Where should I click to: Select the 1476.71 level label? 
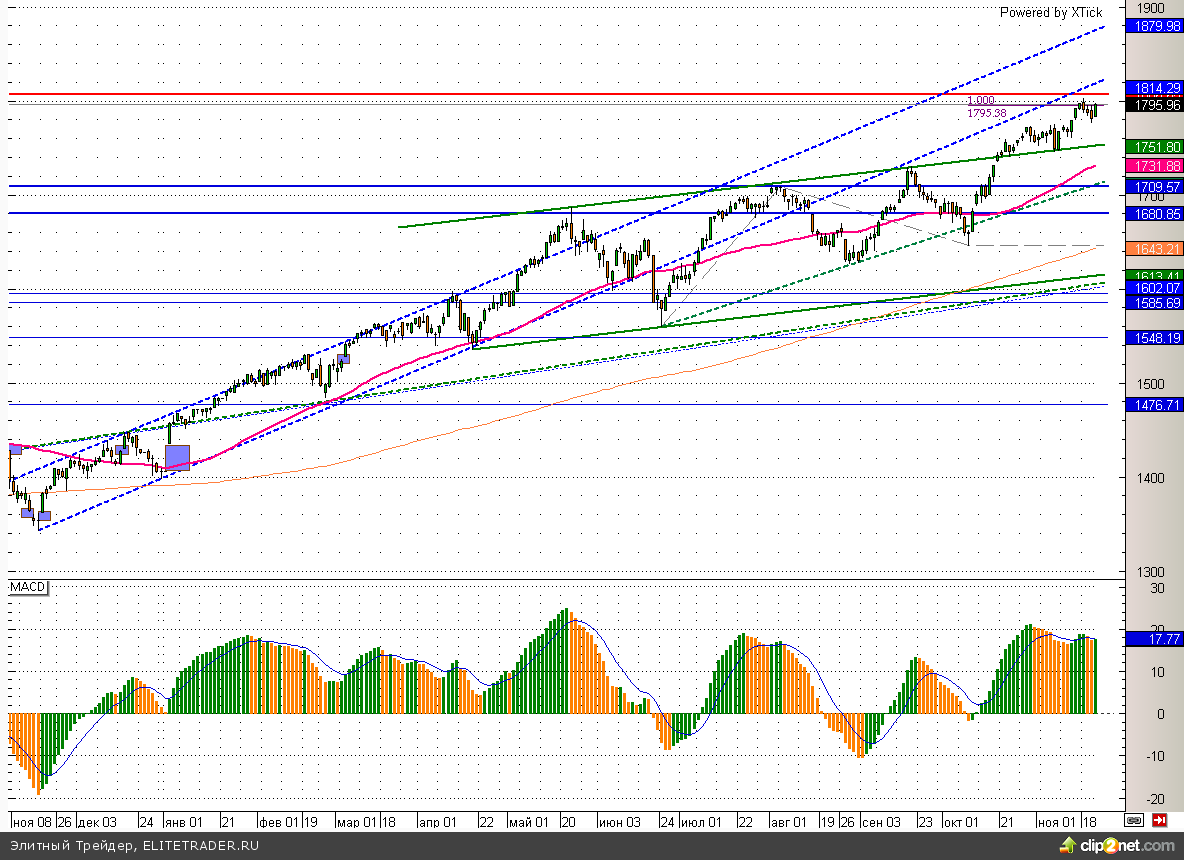click(1154, 405)
